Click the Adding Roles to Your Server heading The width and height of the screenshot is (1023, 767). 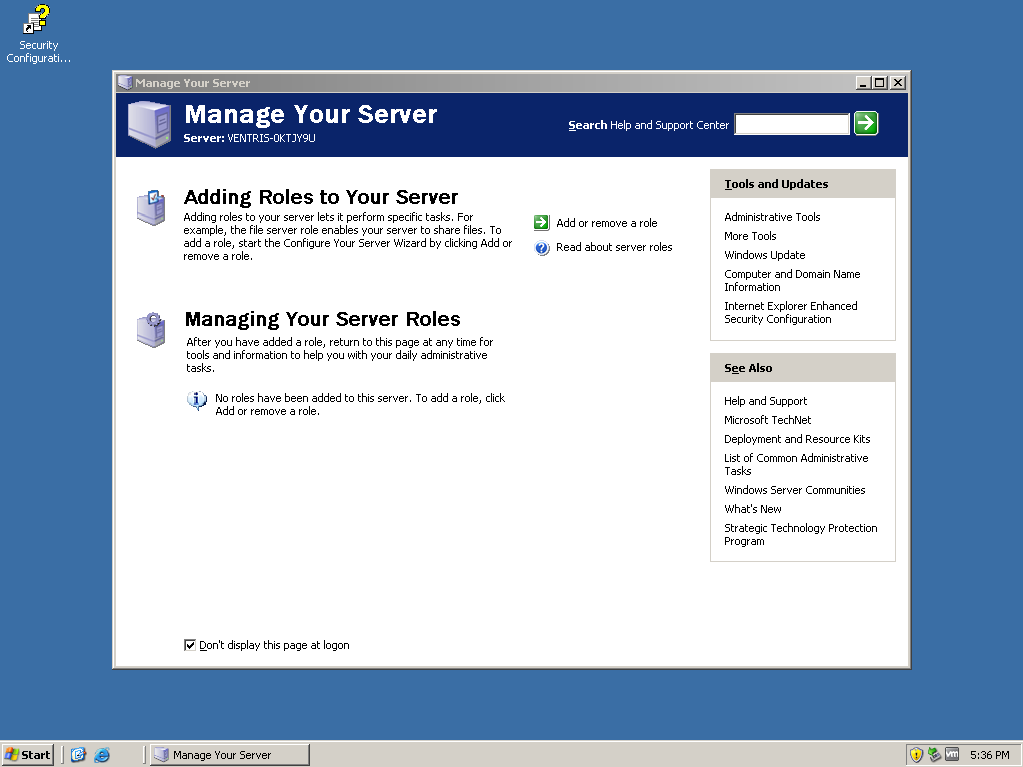click(x=321, y=197)
